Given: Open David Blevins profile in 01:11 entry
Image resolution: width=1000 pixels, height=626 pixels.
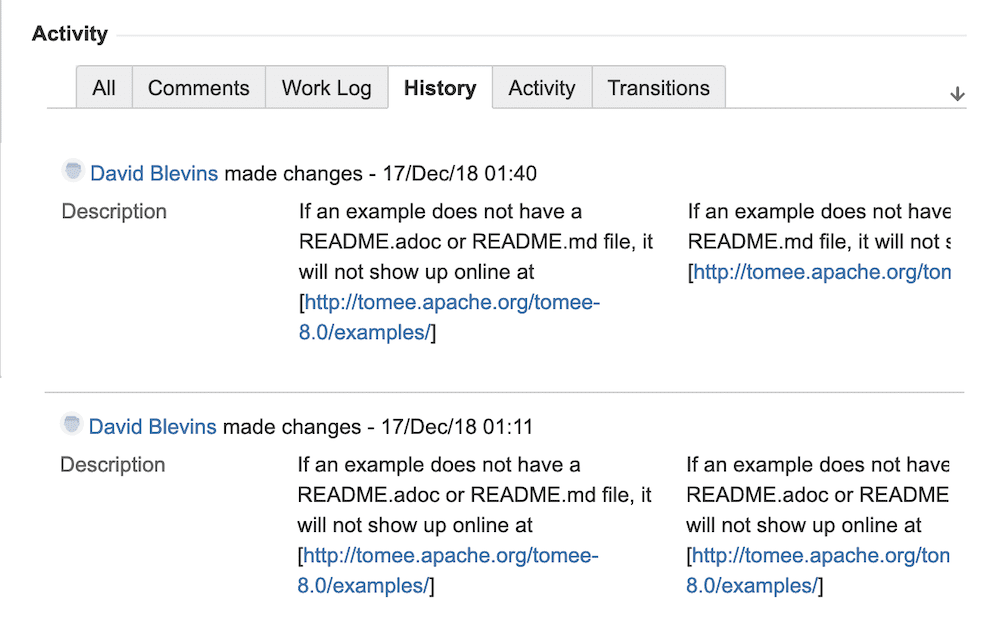Looking at the screenshot, I should coord(152,426).
